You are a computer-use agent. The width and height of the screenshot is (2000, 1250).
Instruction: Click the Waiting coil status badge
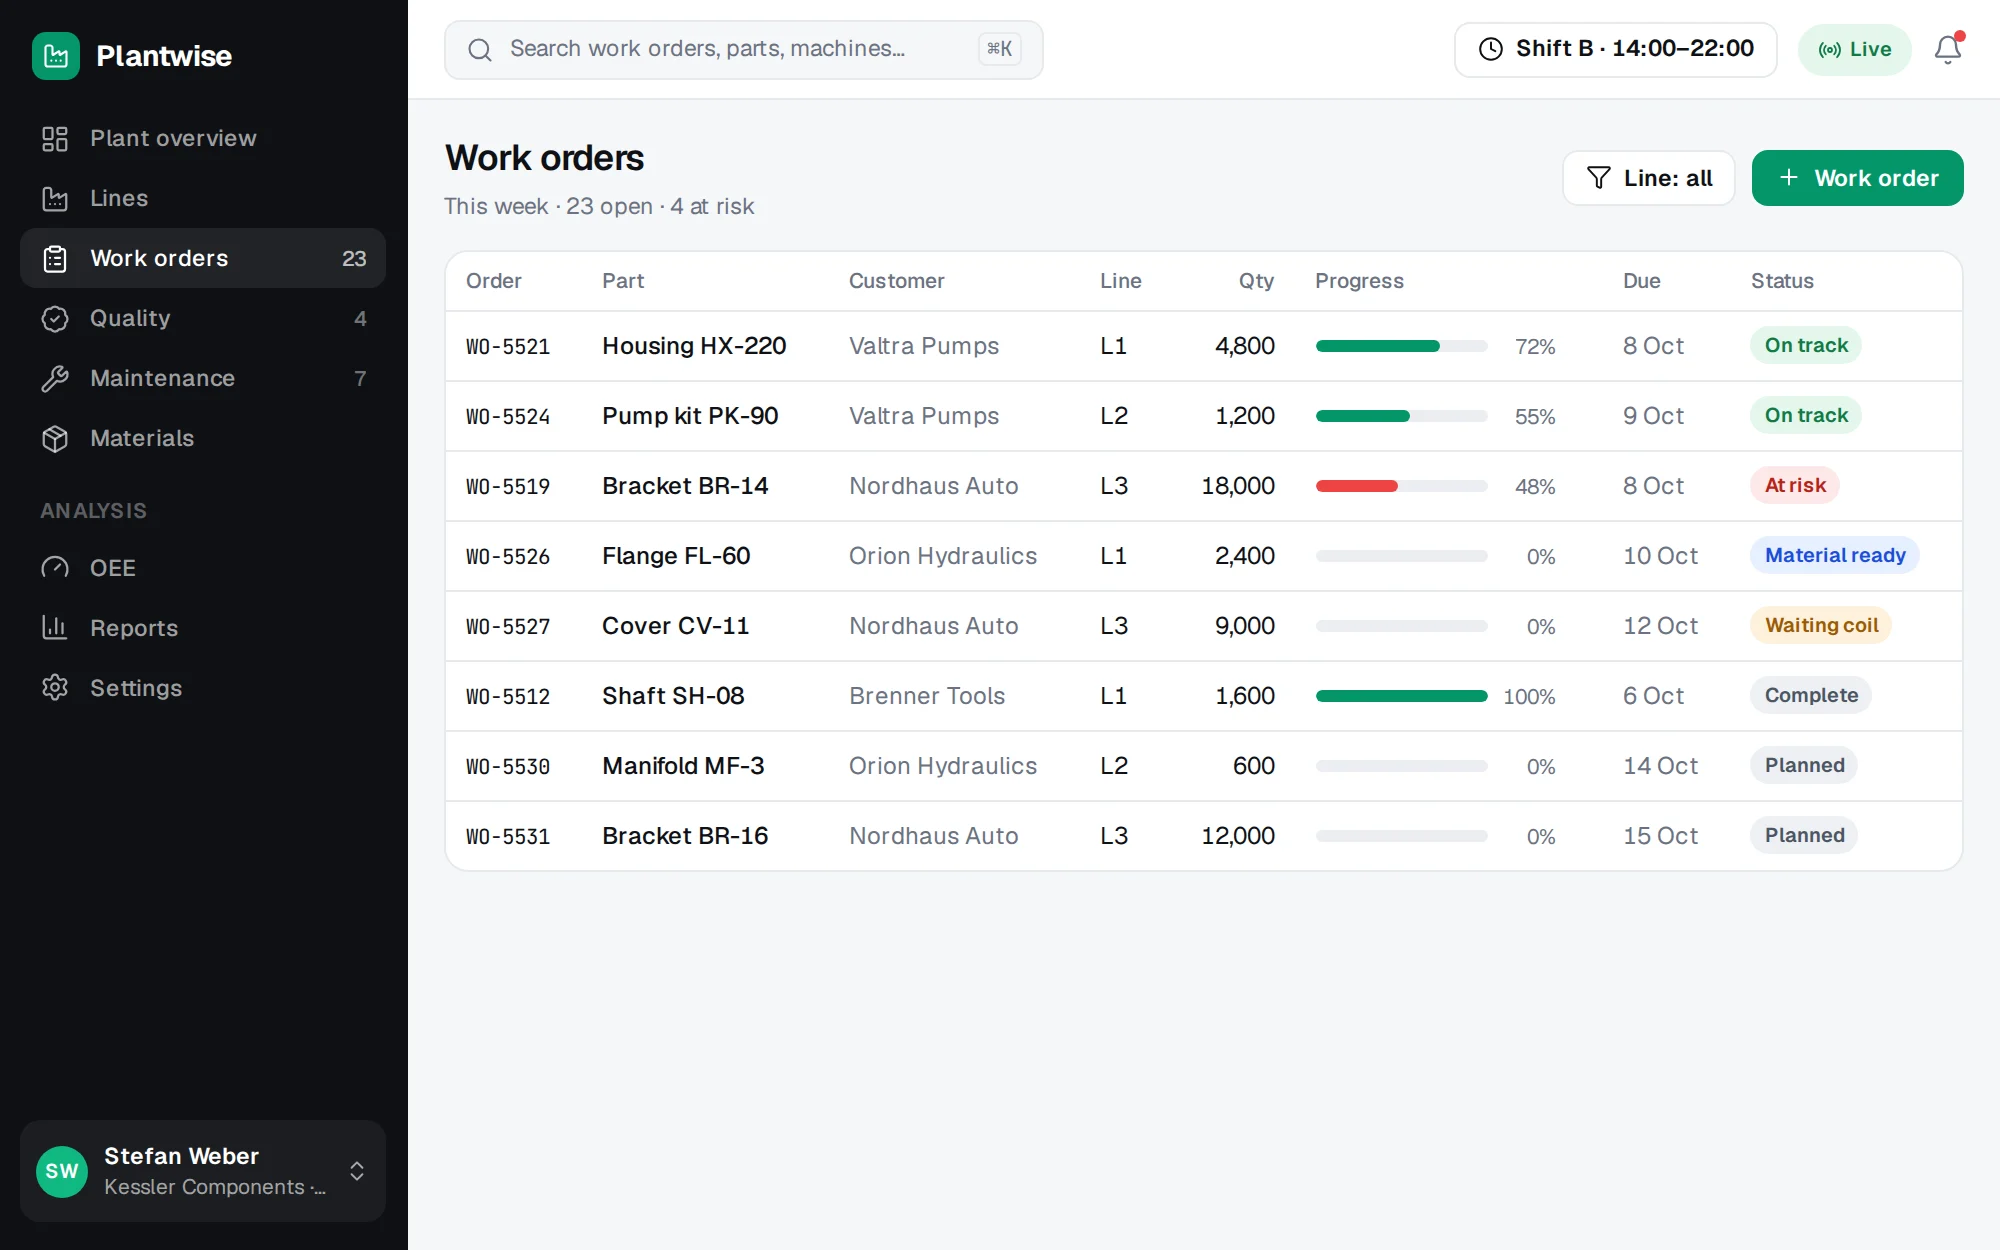1821,625
